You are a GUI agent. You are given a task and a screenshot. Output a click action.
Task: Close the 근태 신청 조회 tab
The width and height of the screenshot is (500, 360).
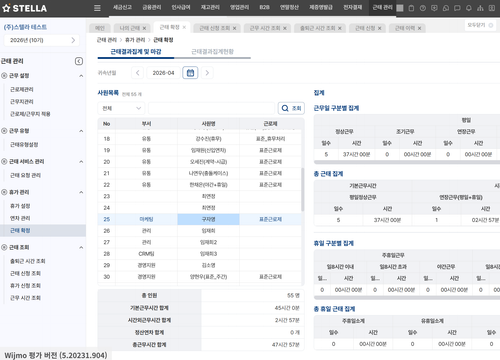(x=234, y=28)
